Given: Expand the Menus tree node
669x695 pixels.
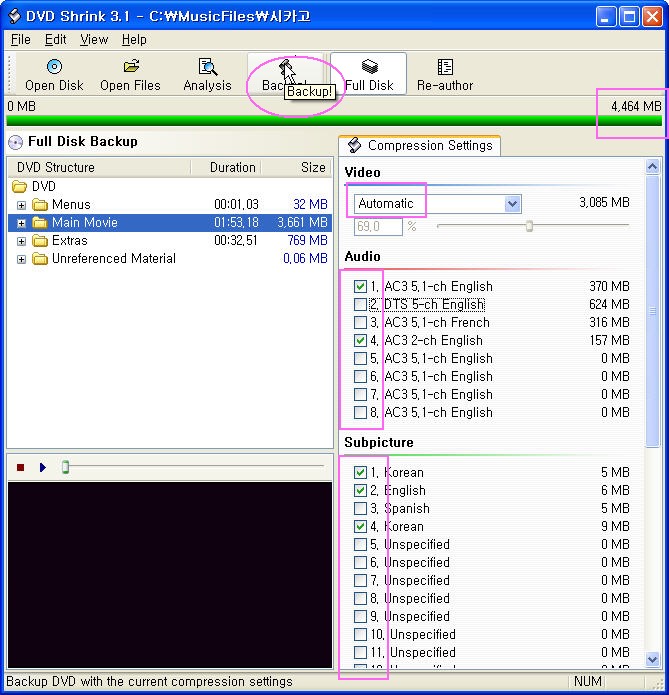Looking at the screenshot, I should point(21,205).
